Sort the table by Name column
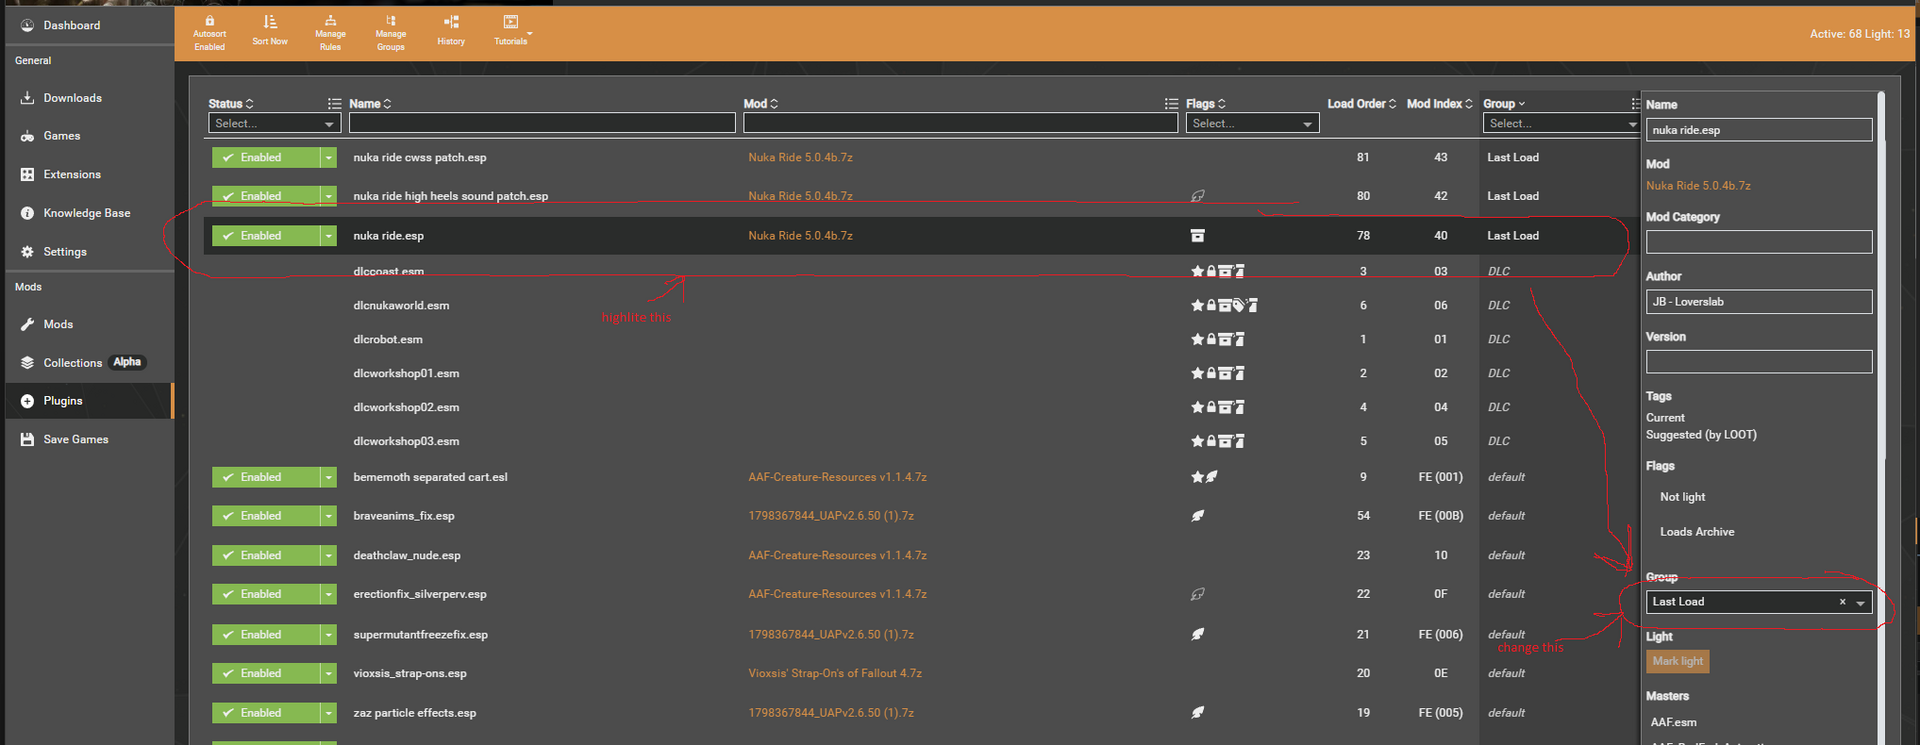Screen dimensions: 1920x745 click(370, 104)
